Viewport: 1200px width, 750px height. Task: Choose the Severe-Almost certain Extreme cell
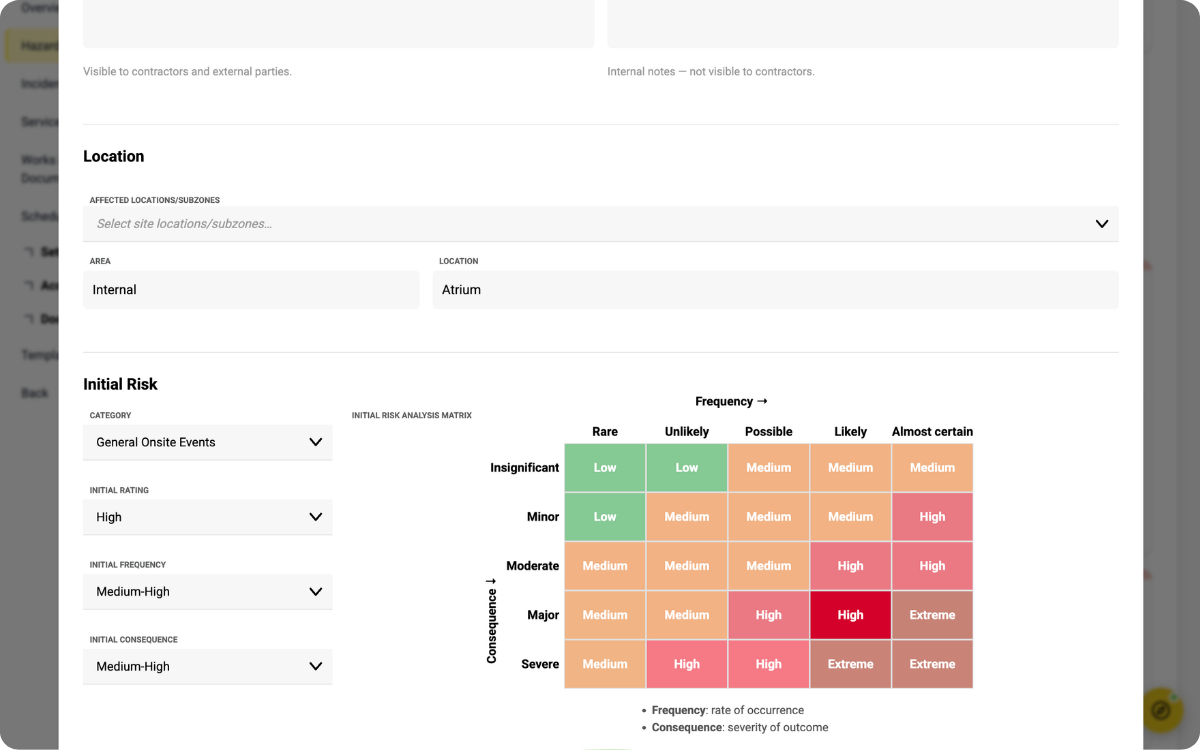[x=932, y=664]
